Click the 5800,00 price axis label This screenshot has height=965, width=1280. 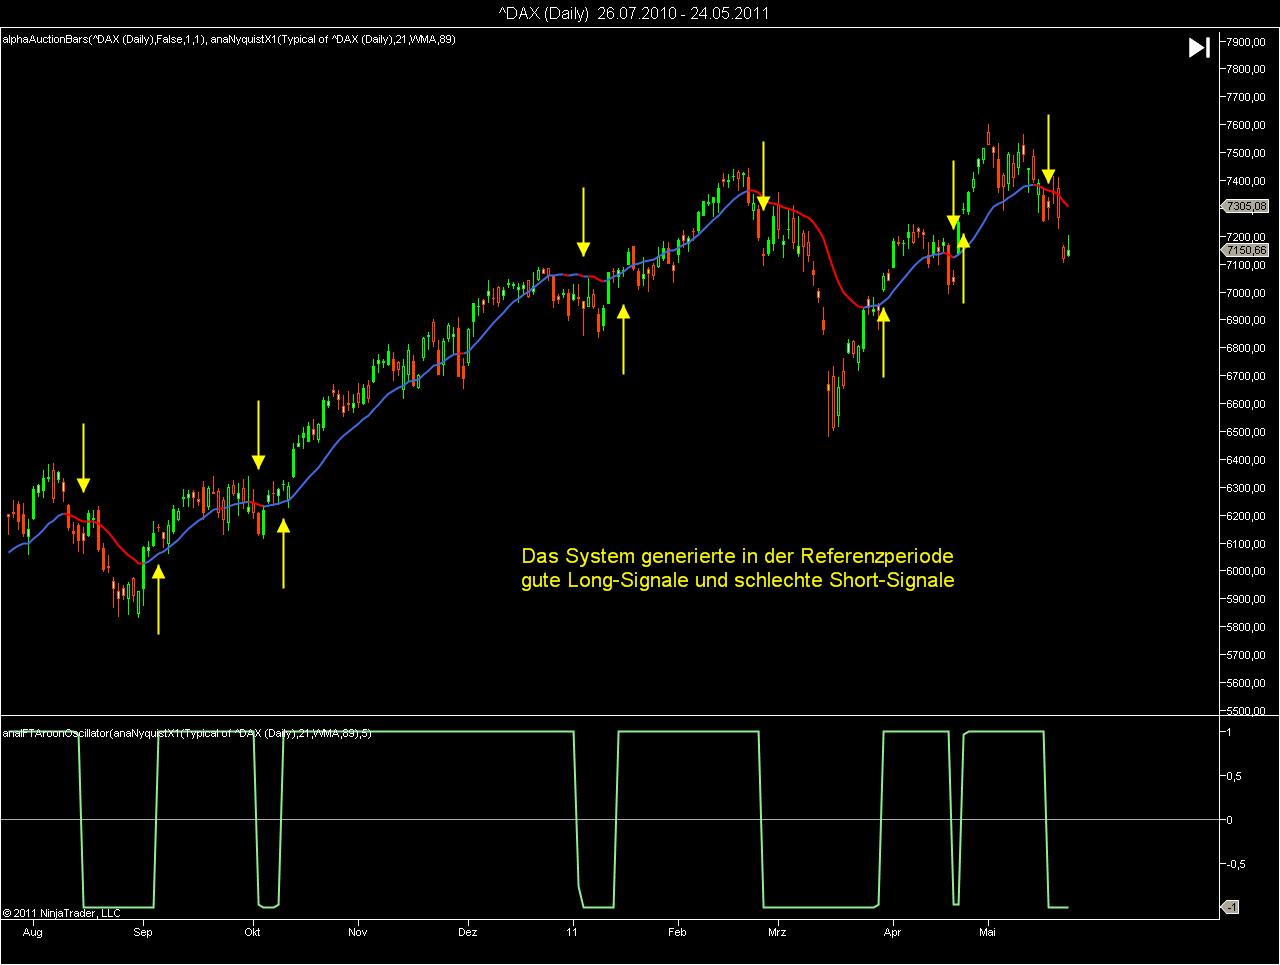(x=1247, y=628)
